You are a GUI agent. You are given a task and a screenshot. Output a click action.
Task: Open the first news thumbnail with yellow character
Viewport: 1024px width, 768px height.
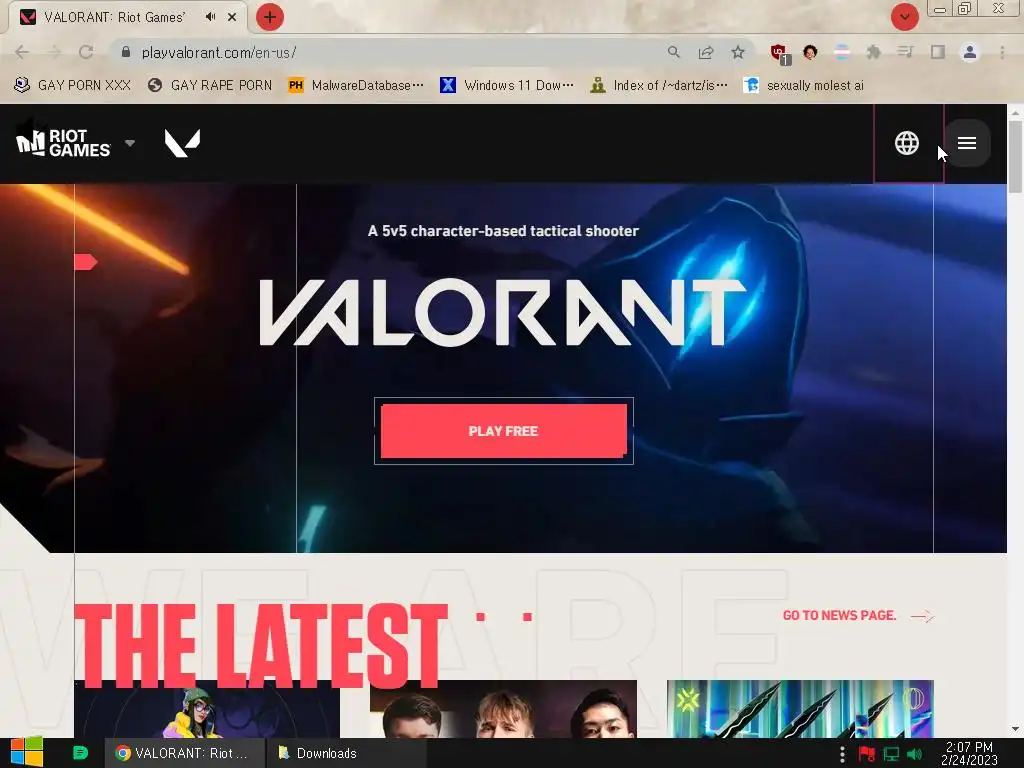click(x=207, y=709)
